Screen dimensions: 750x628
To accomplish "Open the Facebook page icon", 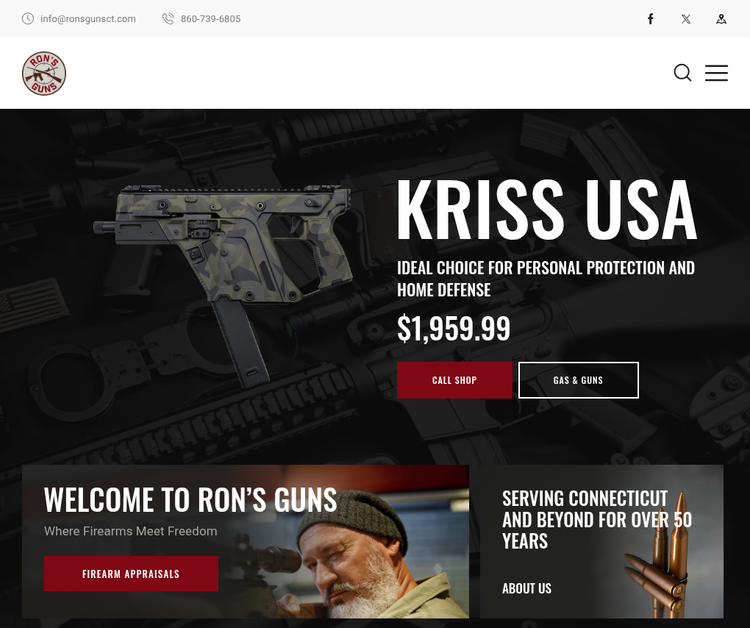I will click(651, 19).
